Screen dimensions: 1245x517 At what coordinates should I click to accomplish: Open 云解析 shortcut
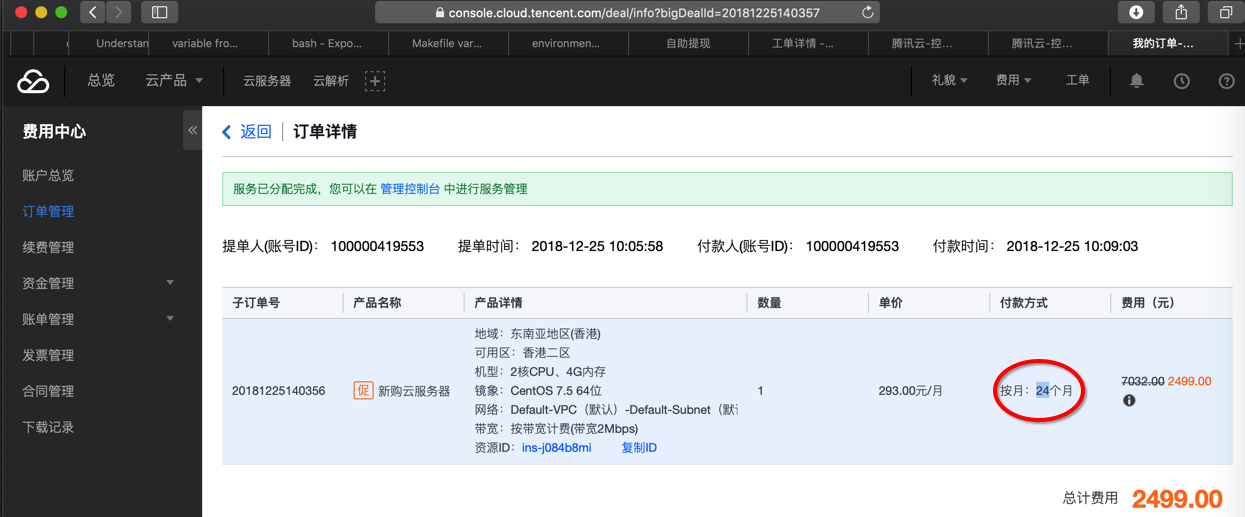331,81
